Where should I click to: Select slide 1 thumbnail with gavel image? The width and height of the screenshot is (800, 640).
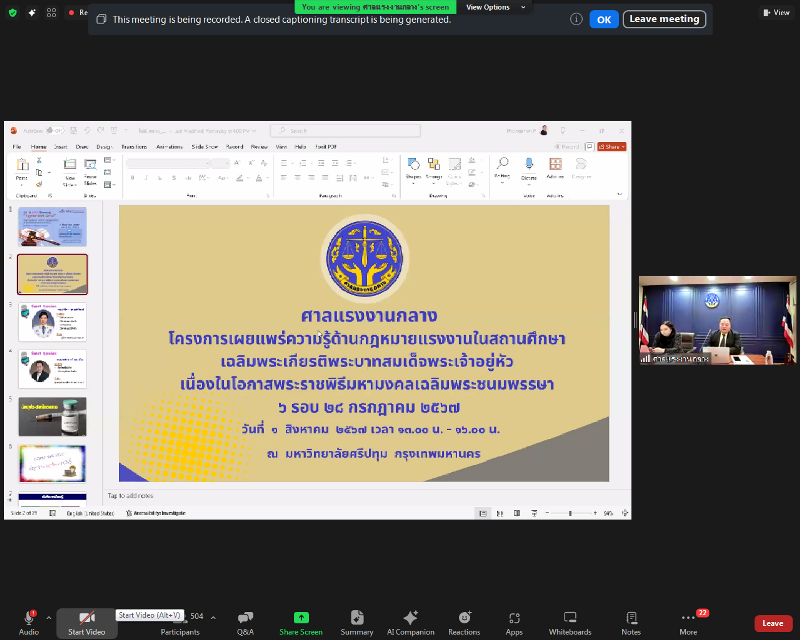pos(53,227)
